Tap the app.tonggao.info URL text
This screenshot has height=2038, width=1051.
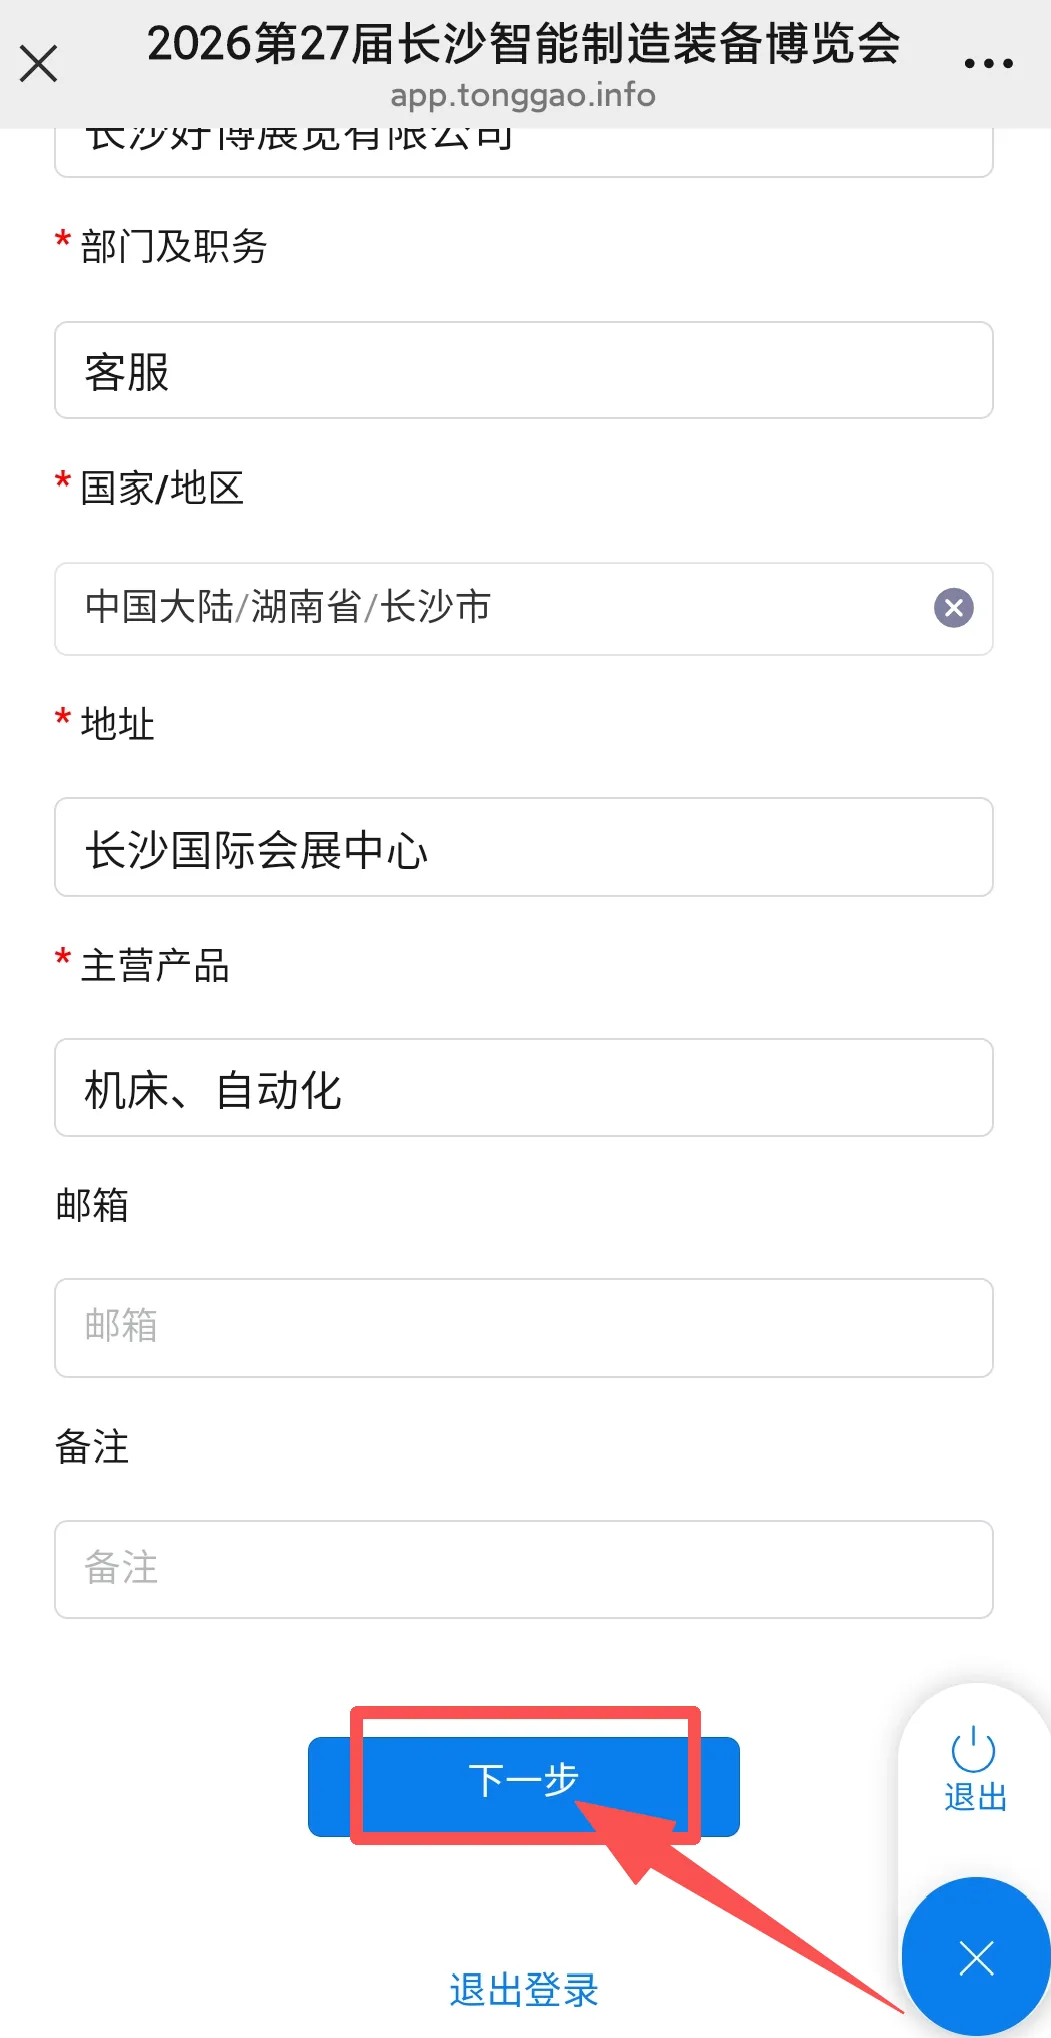pyautogui.click(x=523, y=96)
